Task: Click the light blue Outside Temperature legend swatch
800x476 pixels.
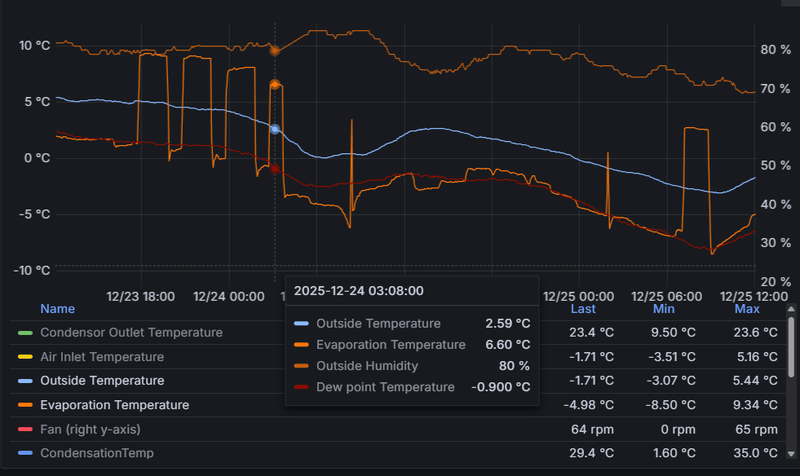Action: (25, 381)
